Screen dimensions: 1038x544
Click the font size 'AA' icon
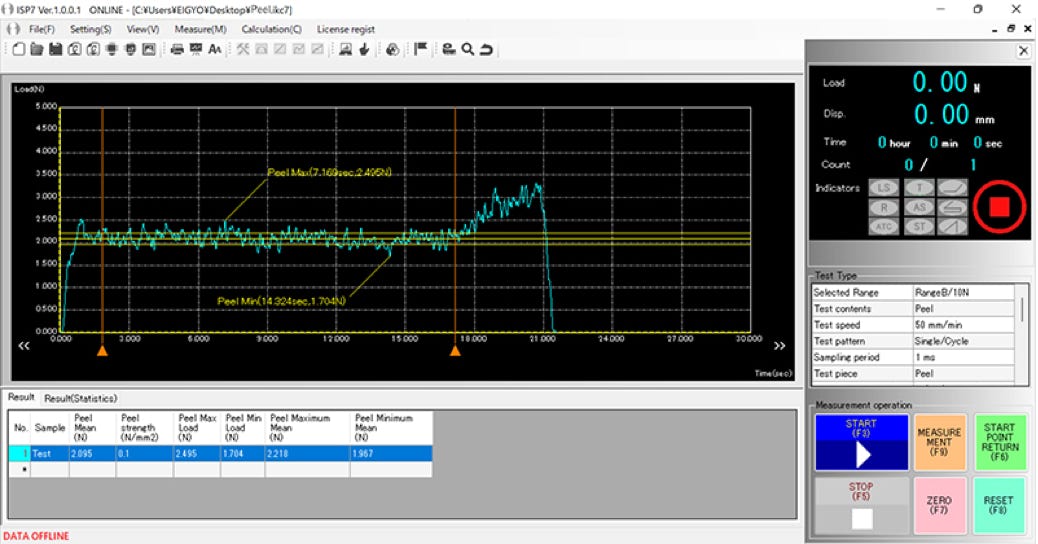point(215,49)
